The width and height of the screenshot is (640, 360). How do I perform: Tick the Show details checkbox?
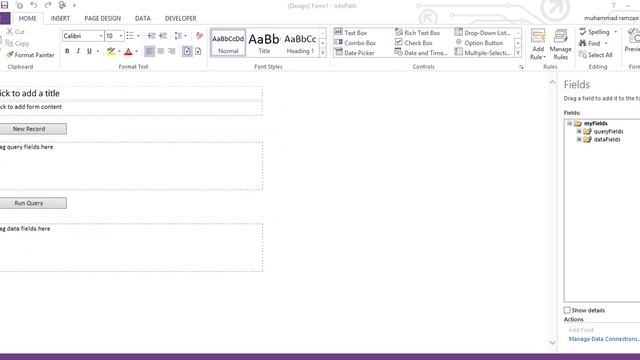(567, 310)
